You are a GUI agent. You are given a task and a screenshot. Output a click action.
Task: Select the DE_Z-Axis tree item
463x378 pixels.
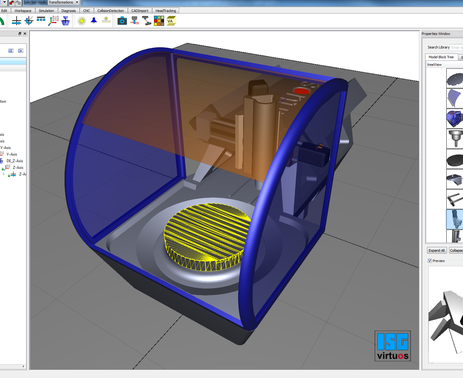[x=14, y=161]
